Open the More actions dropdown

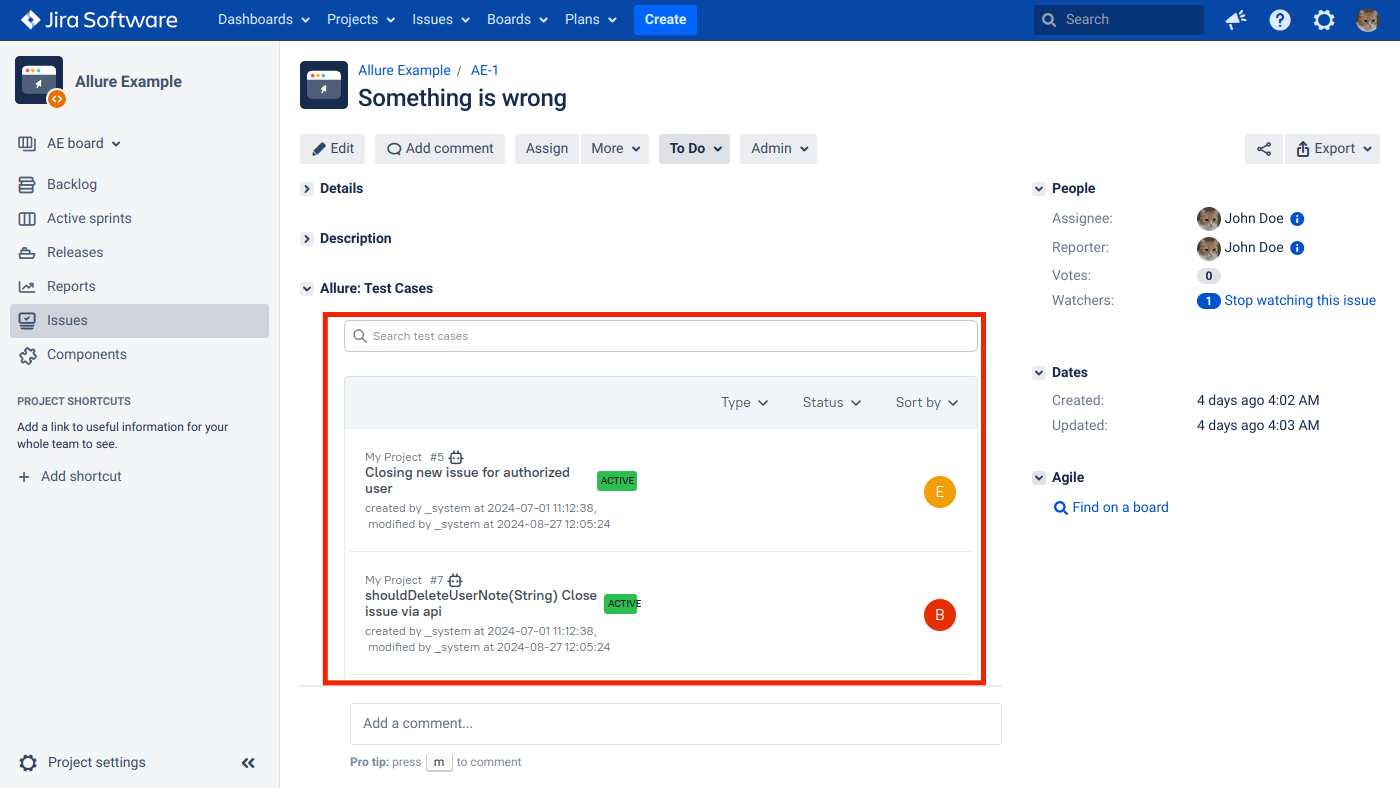(615, 149)
